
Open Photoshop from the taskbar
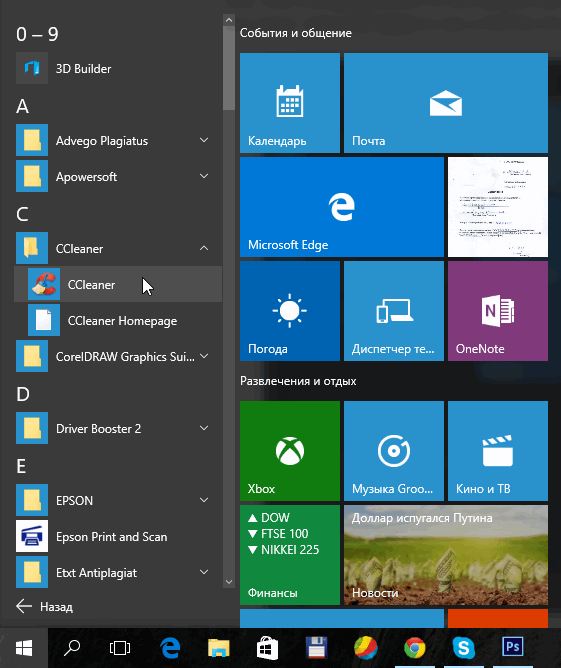512,648
